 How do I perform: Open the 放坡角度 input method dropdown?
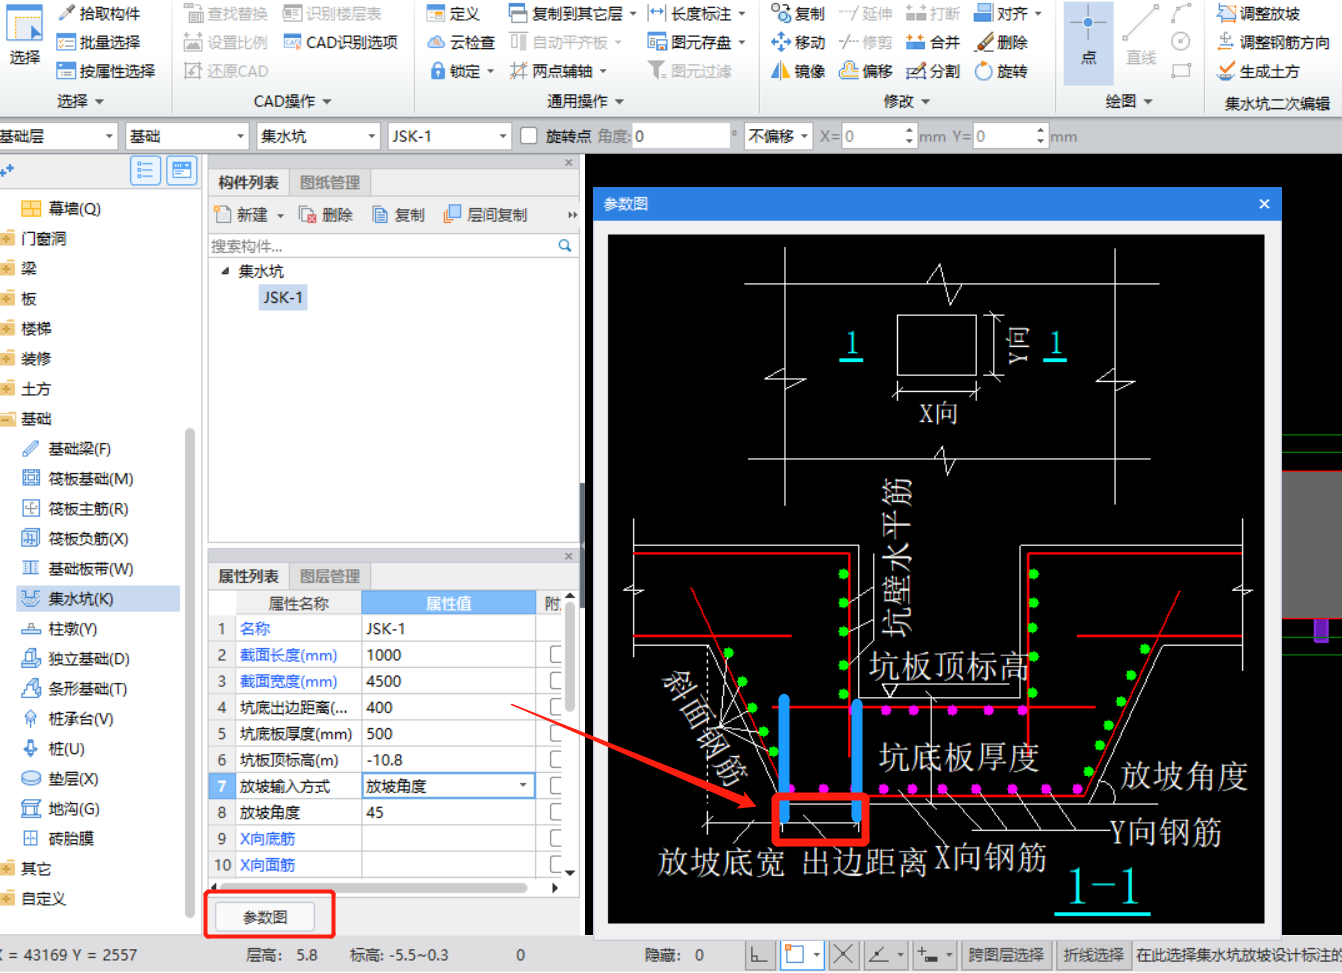click(523, 786)
